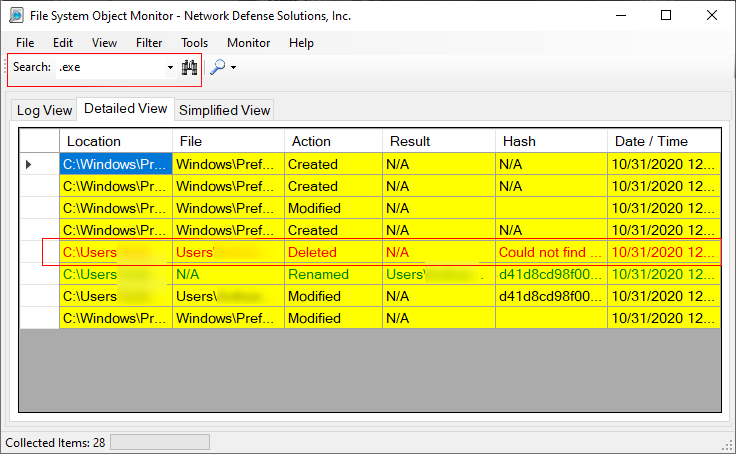Sort by the Action column header
Screen dimensions: 736x454
coord(311,141)
